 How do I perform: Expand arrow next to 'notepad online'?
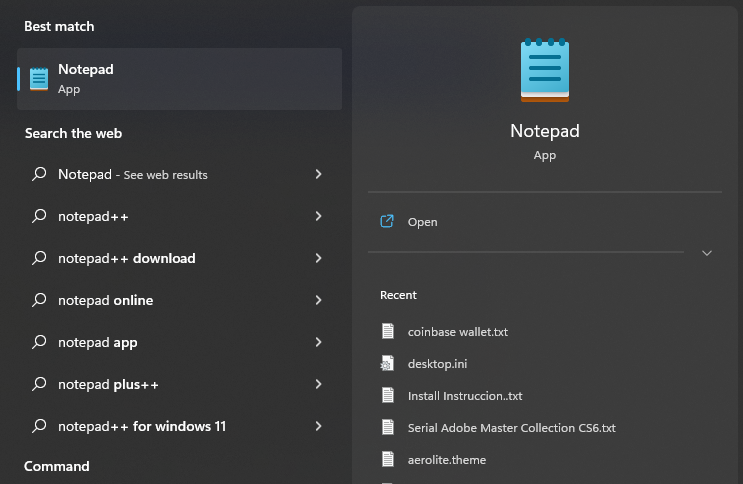(x=318, y=300)
